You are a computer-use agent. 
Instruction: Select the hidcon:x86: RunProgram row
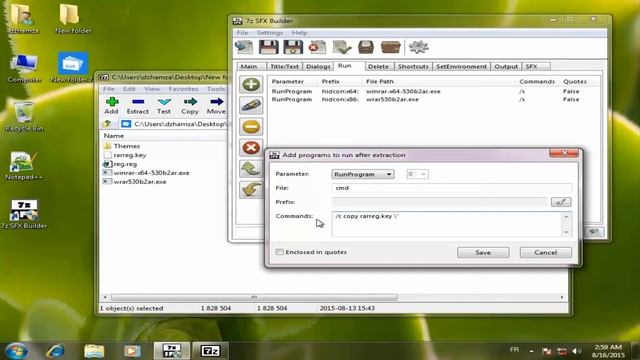tap(433, 100)
